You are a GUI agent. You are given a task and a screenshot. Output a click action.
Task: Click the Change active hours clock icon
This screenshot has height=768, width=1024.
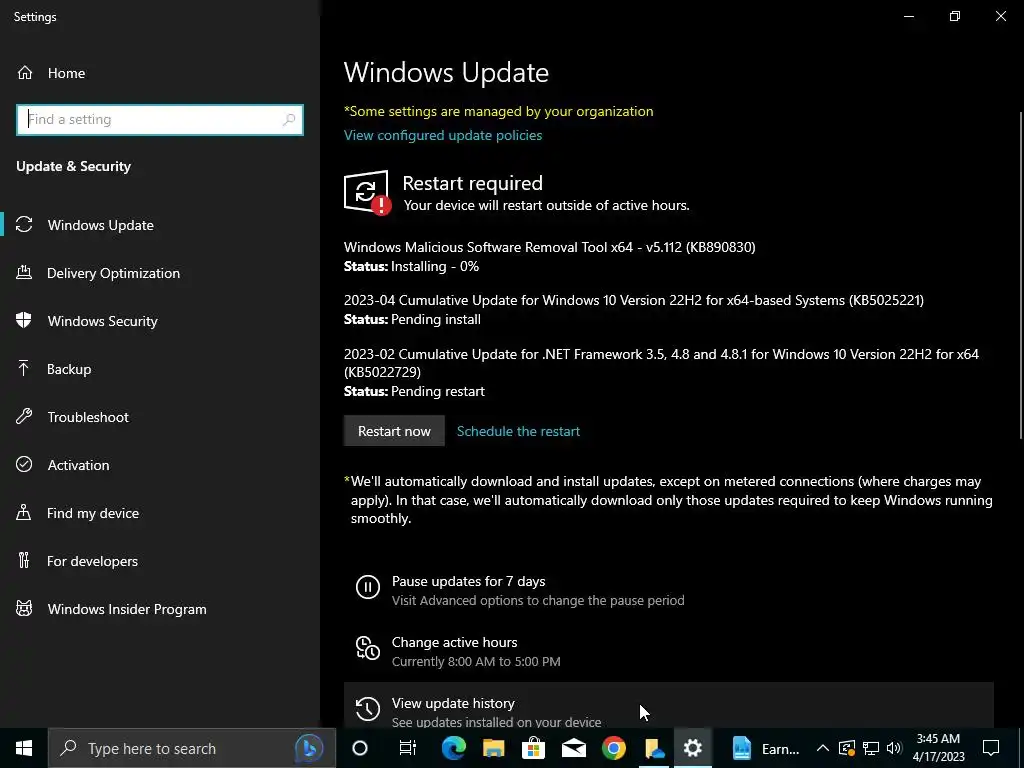pyautogui.click(x=368, y=648)
